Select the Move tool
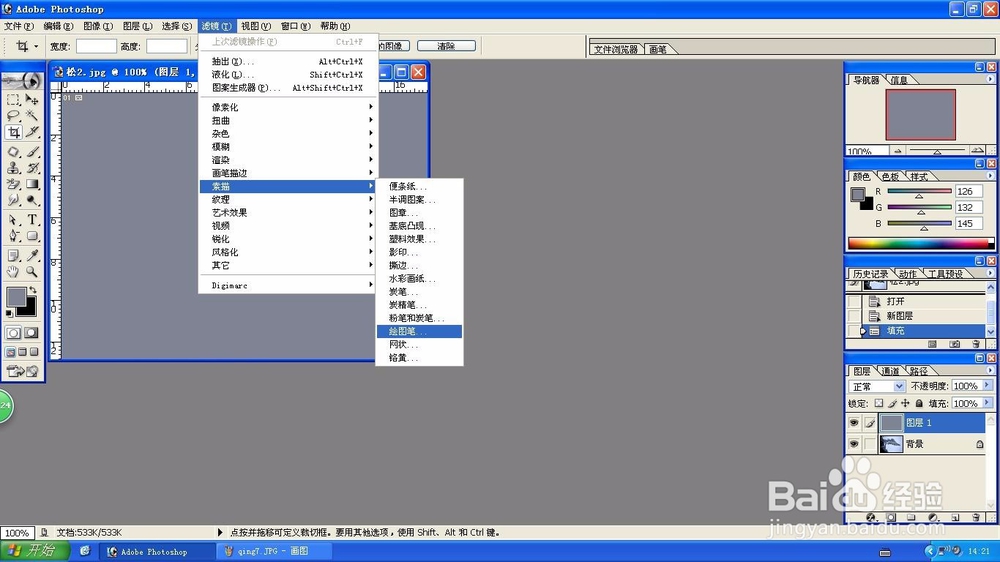This screenshot has width=1000, height=562. click(x=32, y=100)
